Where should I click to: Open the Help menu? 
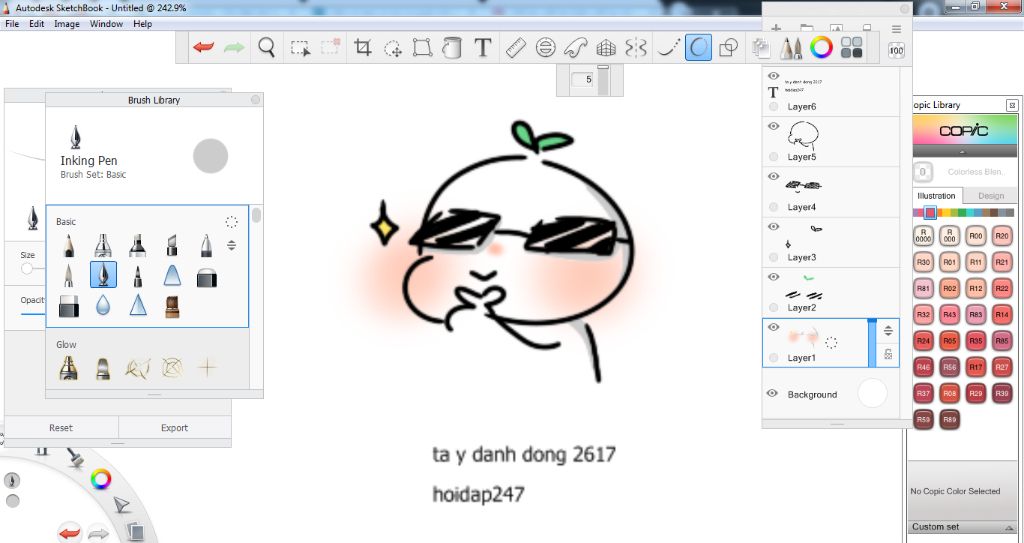pos(142,24)
